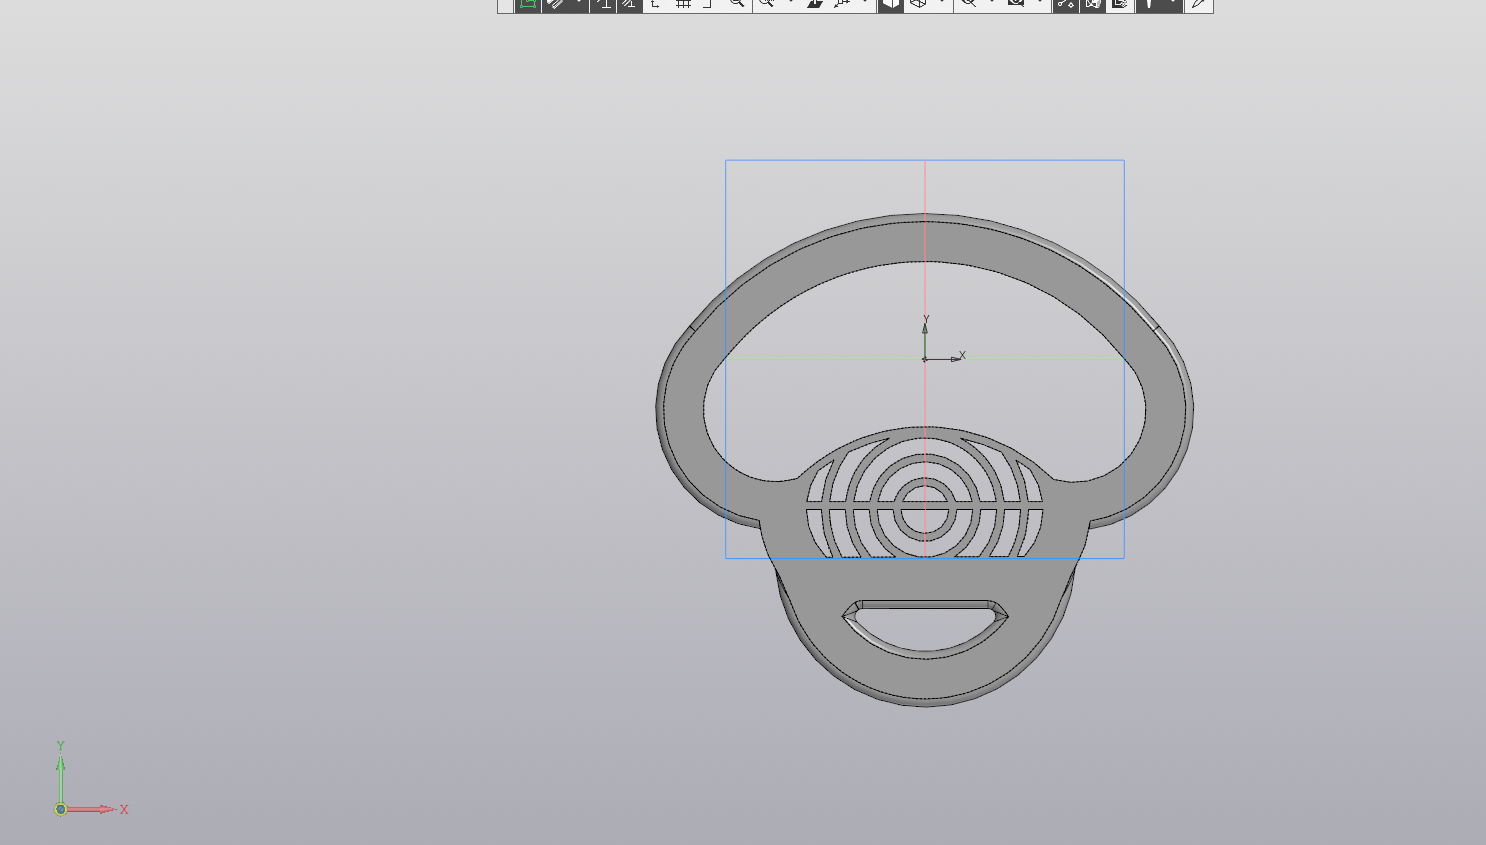Select the shaded solid cube display icon

coord(890,4)
